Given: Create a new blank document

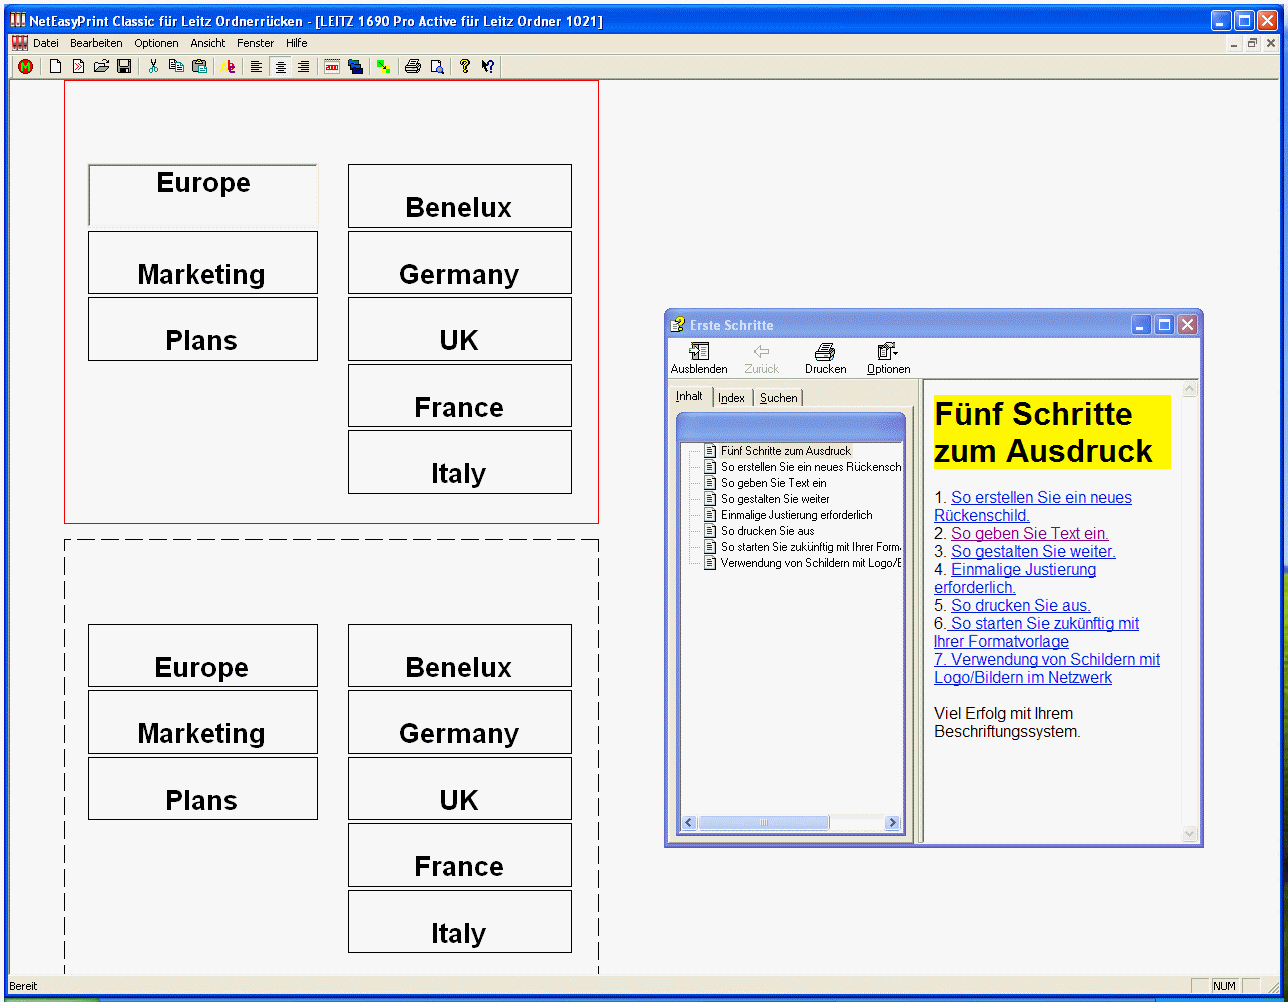Looking at the screenshot, I should (56, 66).
